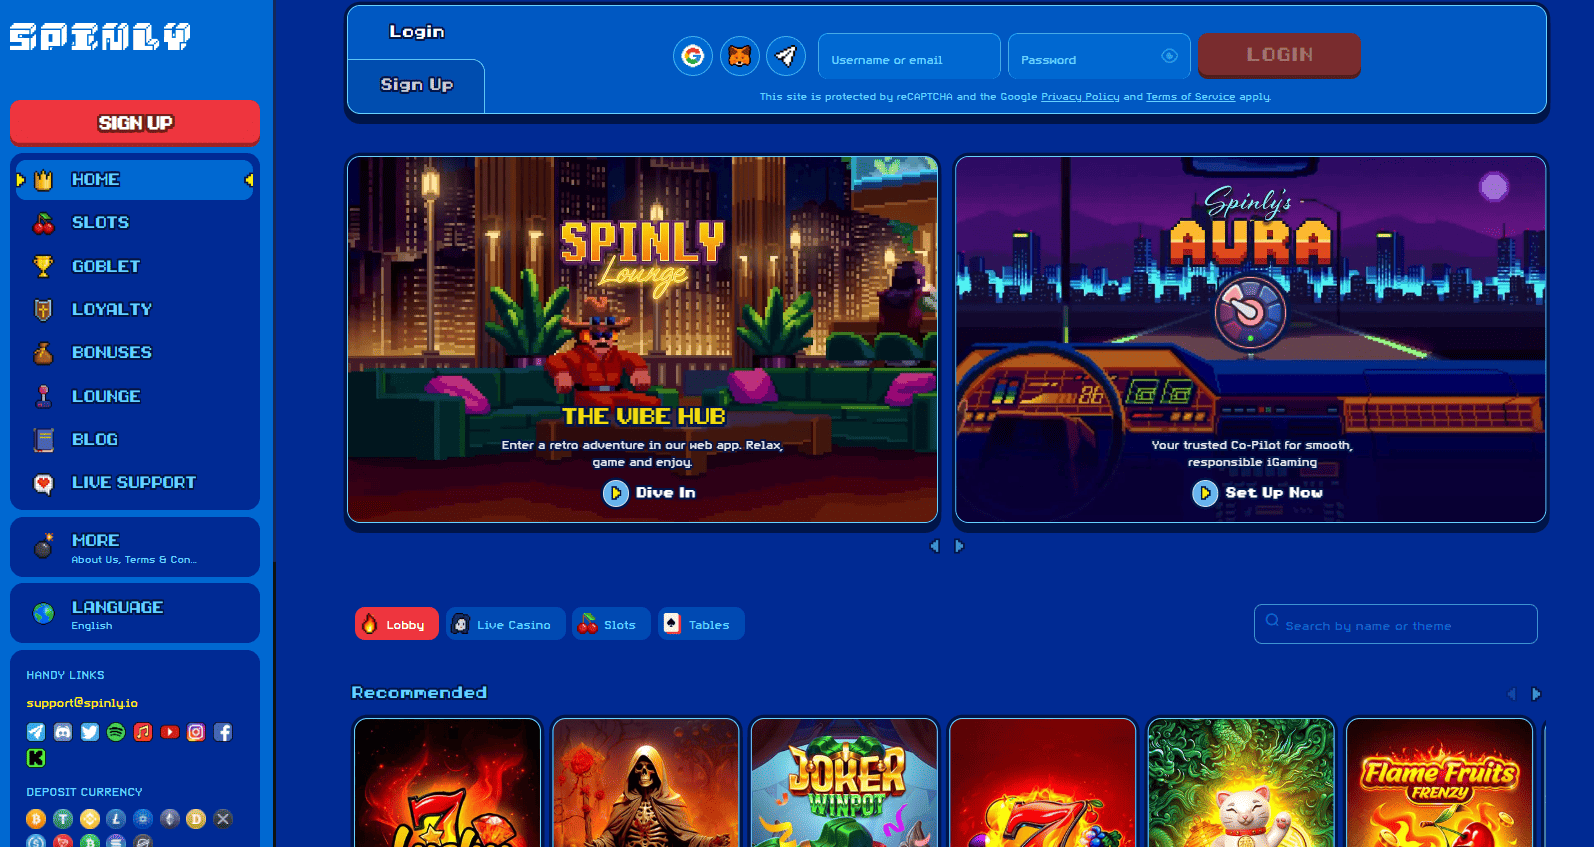Viewport: 1594px width, 847px height.
Task: Select the Tables category tab
Action: 701,624
